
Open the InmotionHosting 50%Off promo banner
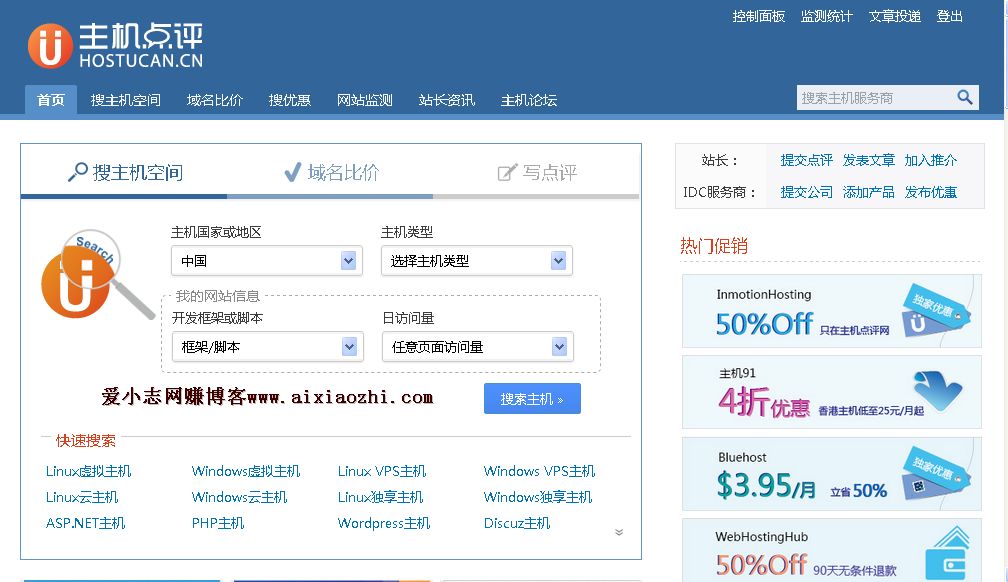[x=831, y=311]
